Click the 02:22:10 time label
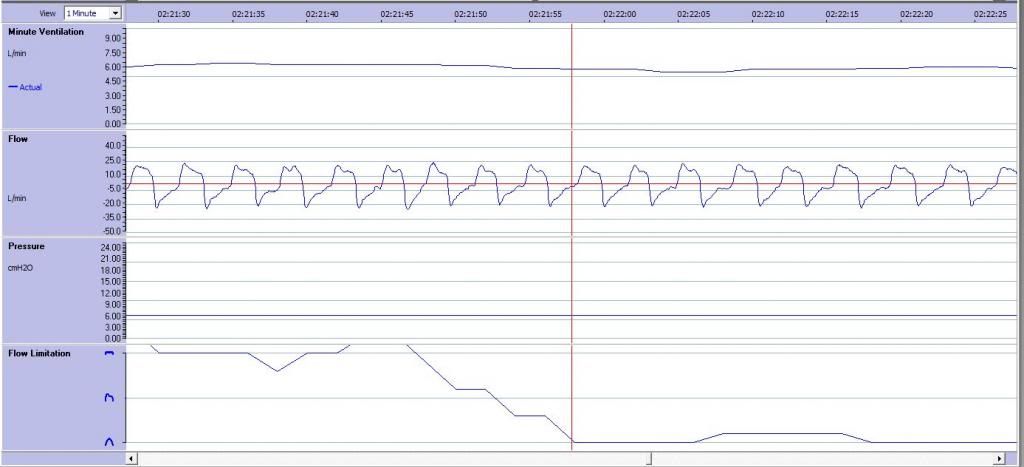This screenshot has width=1024, height=467. [768, 14]
